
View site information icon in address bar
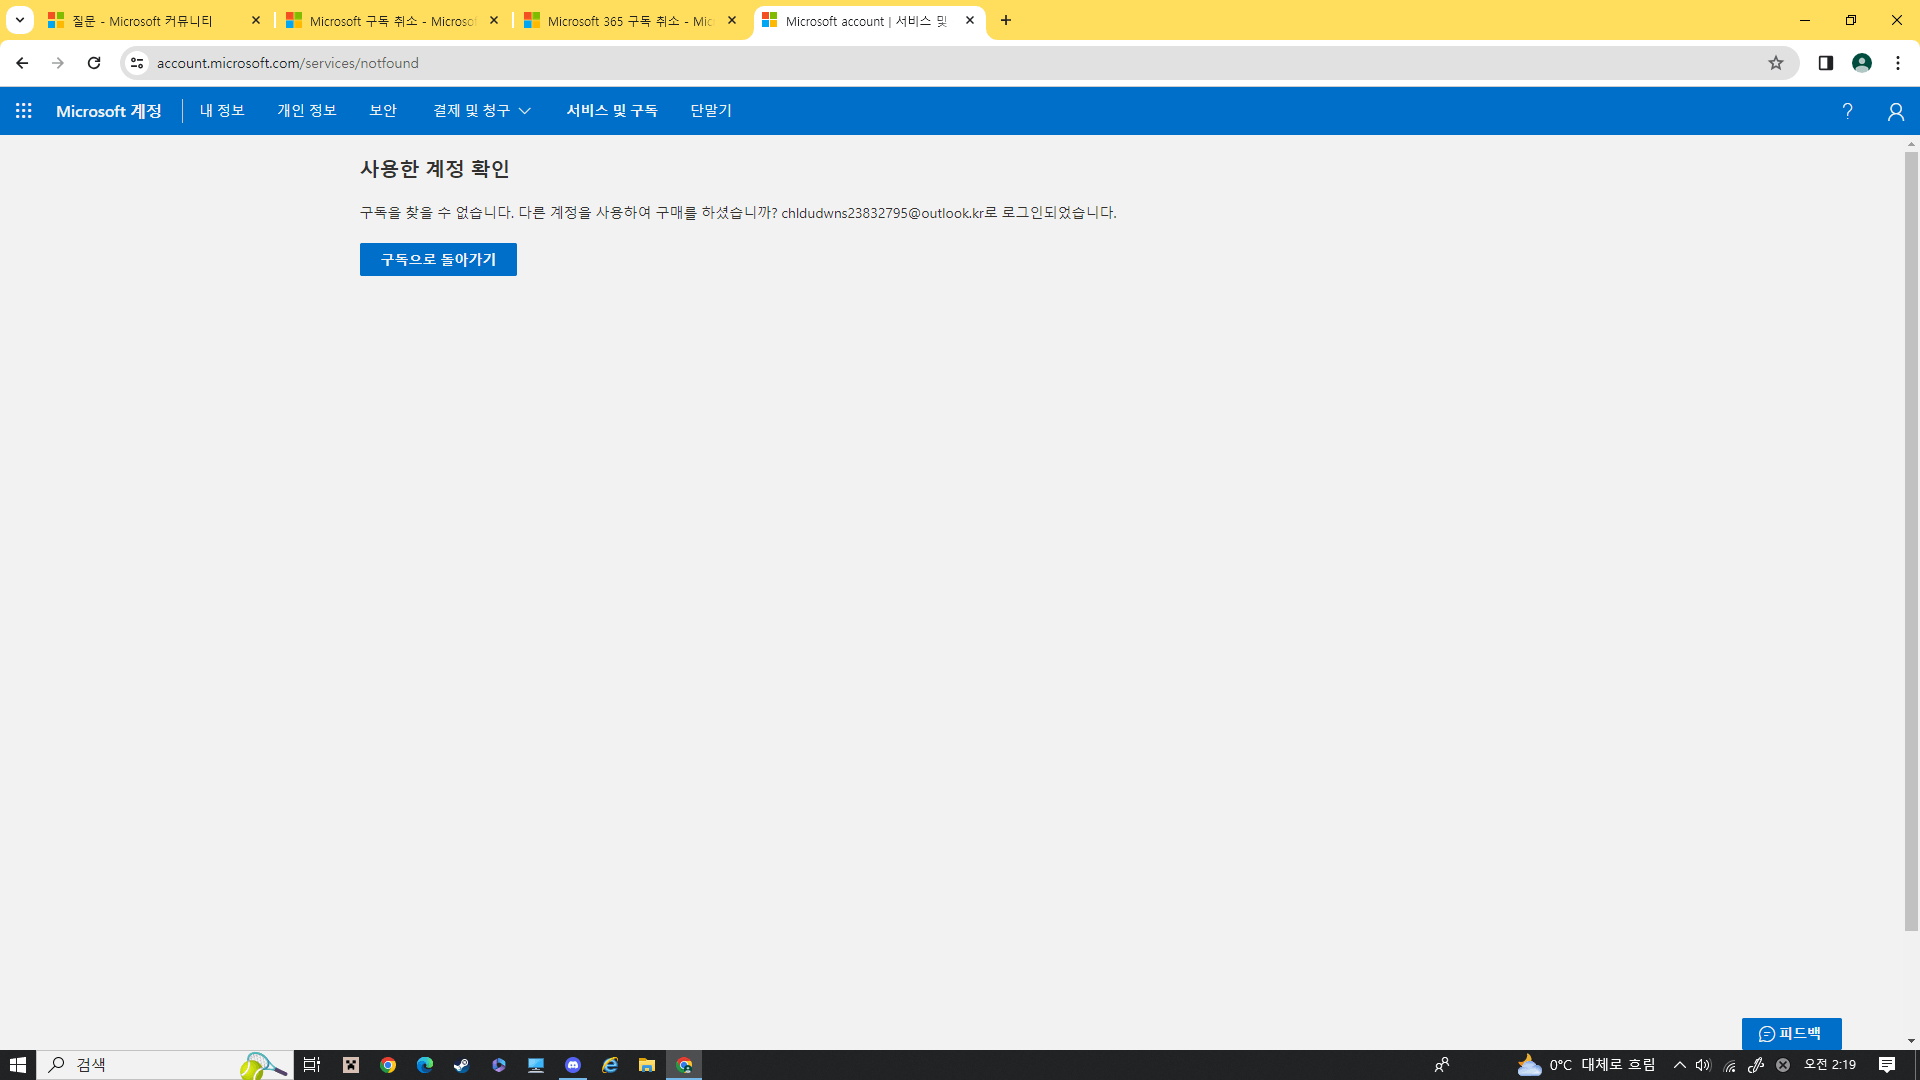pos(137,63)
